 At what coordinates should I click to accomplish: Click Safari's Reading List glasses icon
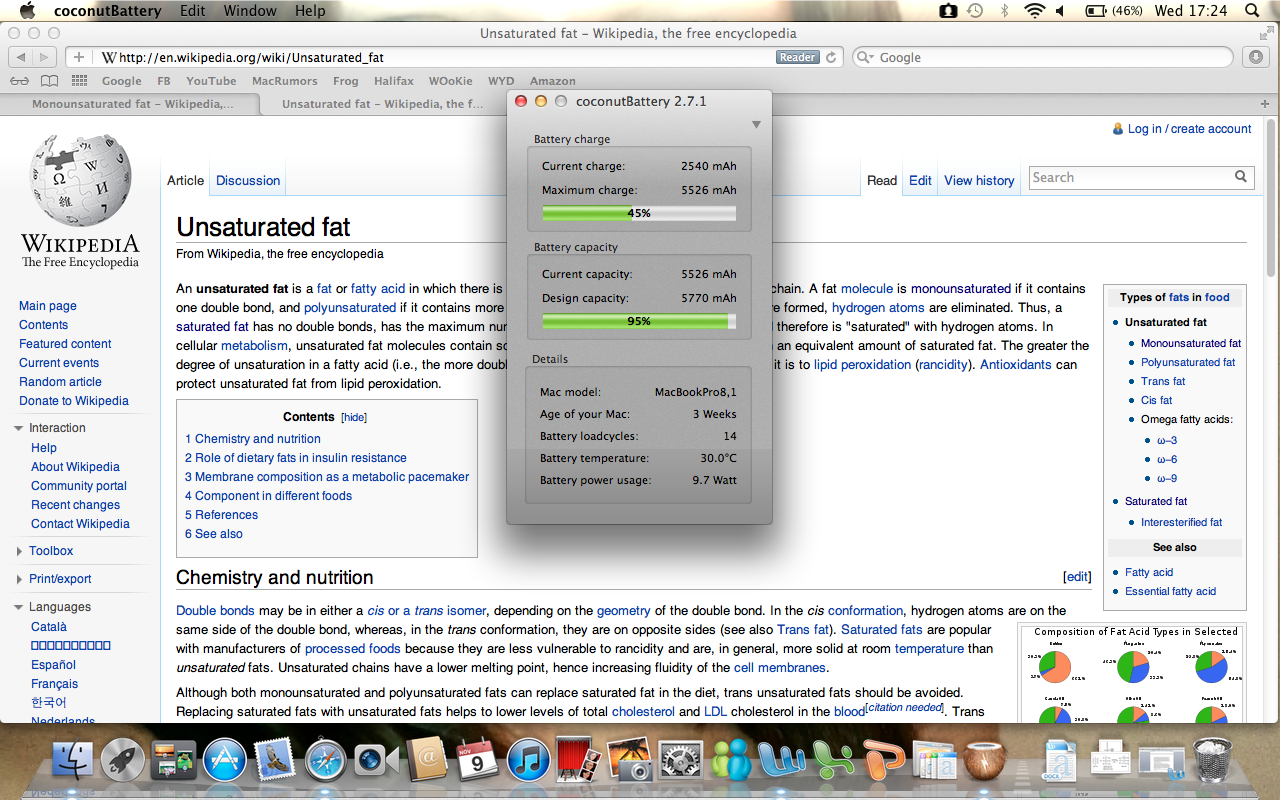(19, 81)
